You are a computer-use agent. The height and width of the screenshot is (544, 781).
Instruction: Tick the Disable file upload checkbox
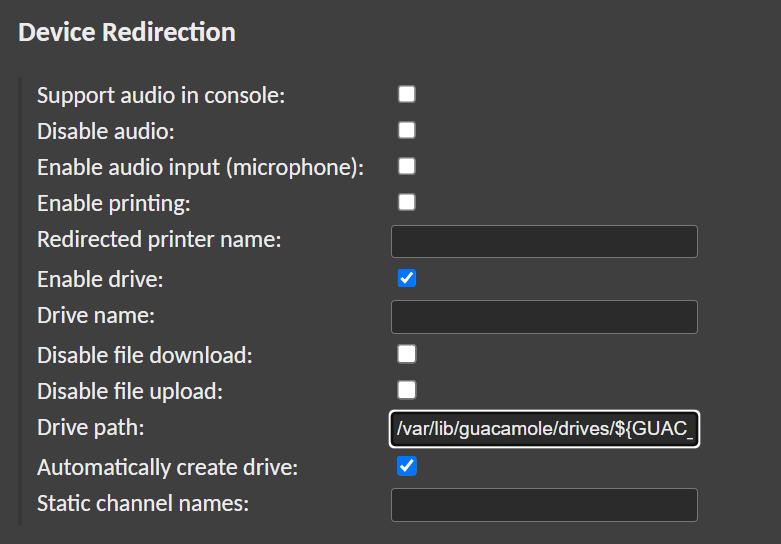(x=407, y=390)
